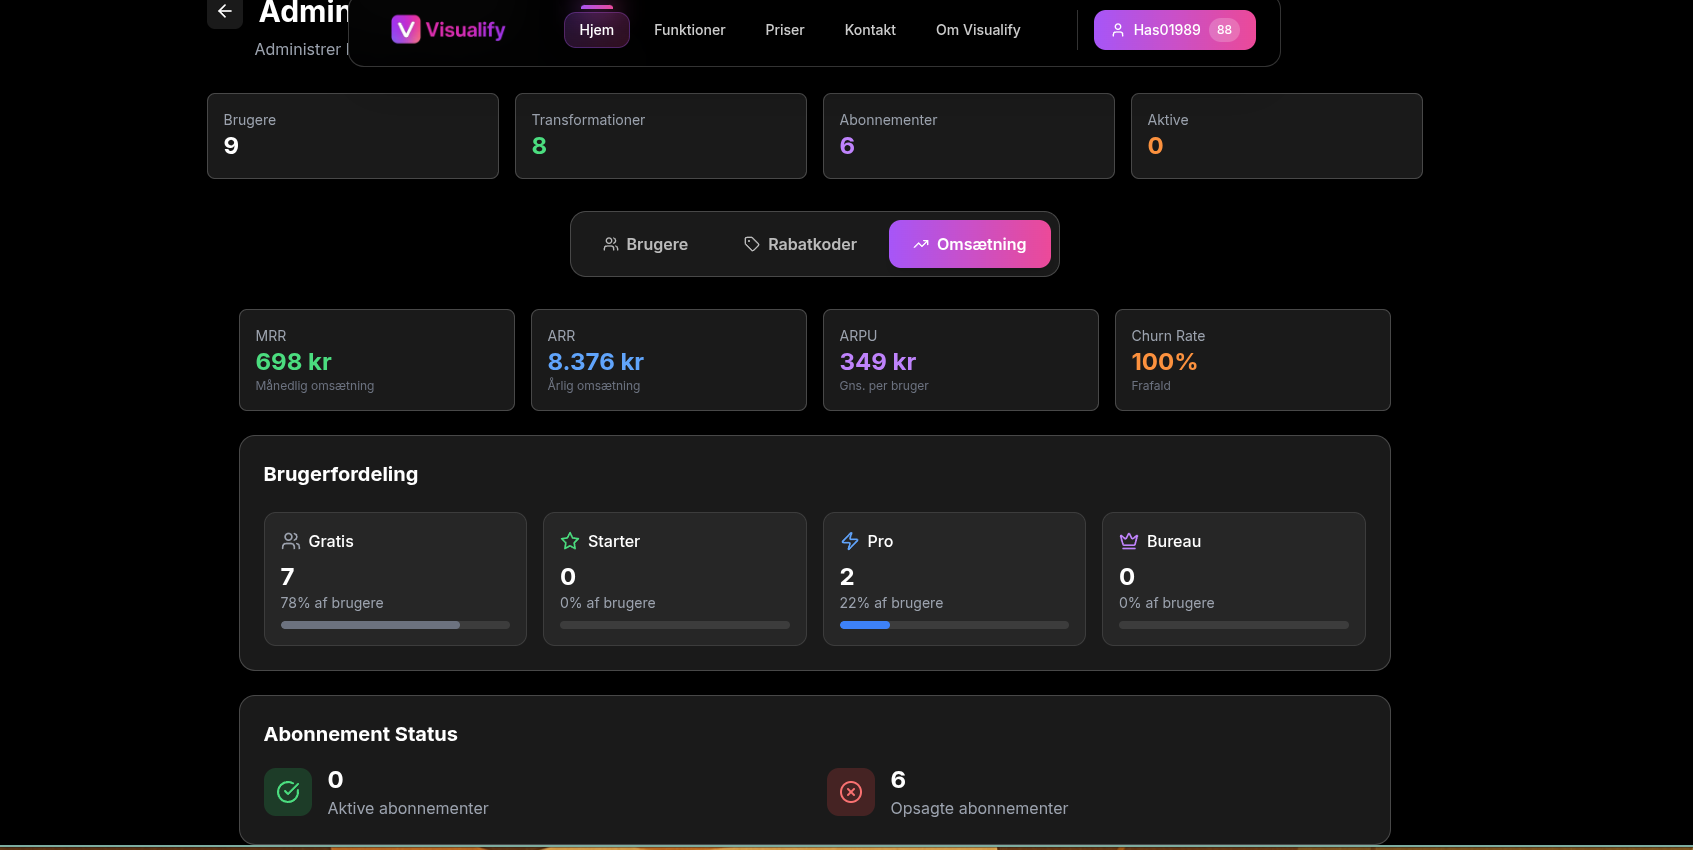Image resolution: width=1693 pixels, height=850 pixels.
Task: Click the green active subscriptions checkmark icon
Action: click(x=288, y=792)
